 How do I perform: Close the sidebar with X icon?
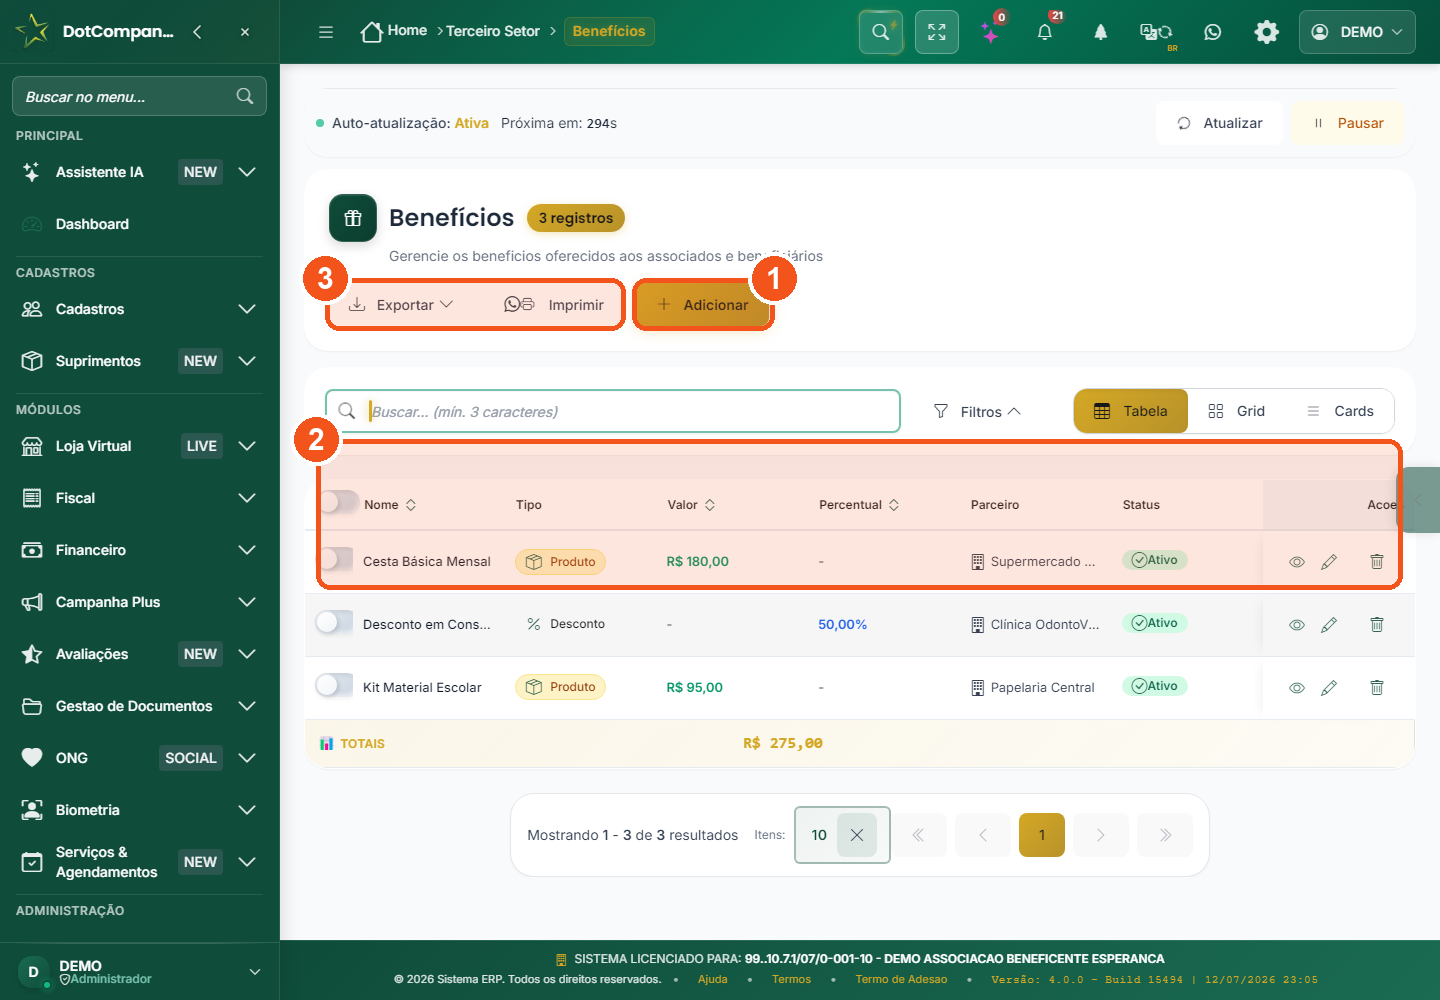coord(245,32)
